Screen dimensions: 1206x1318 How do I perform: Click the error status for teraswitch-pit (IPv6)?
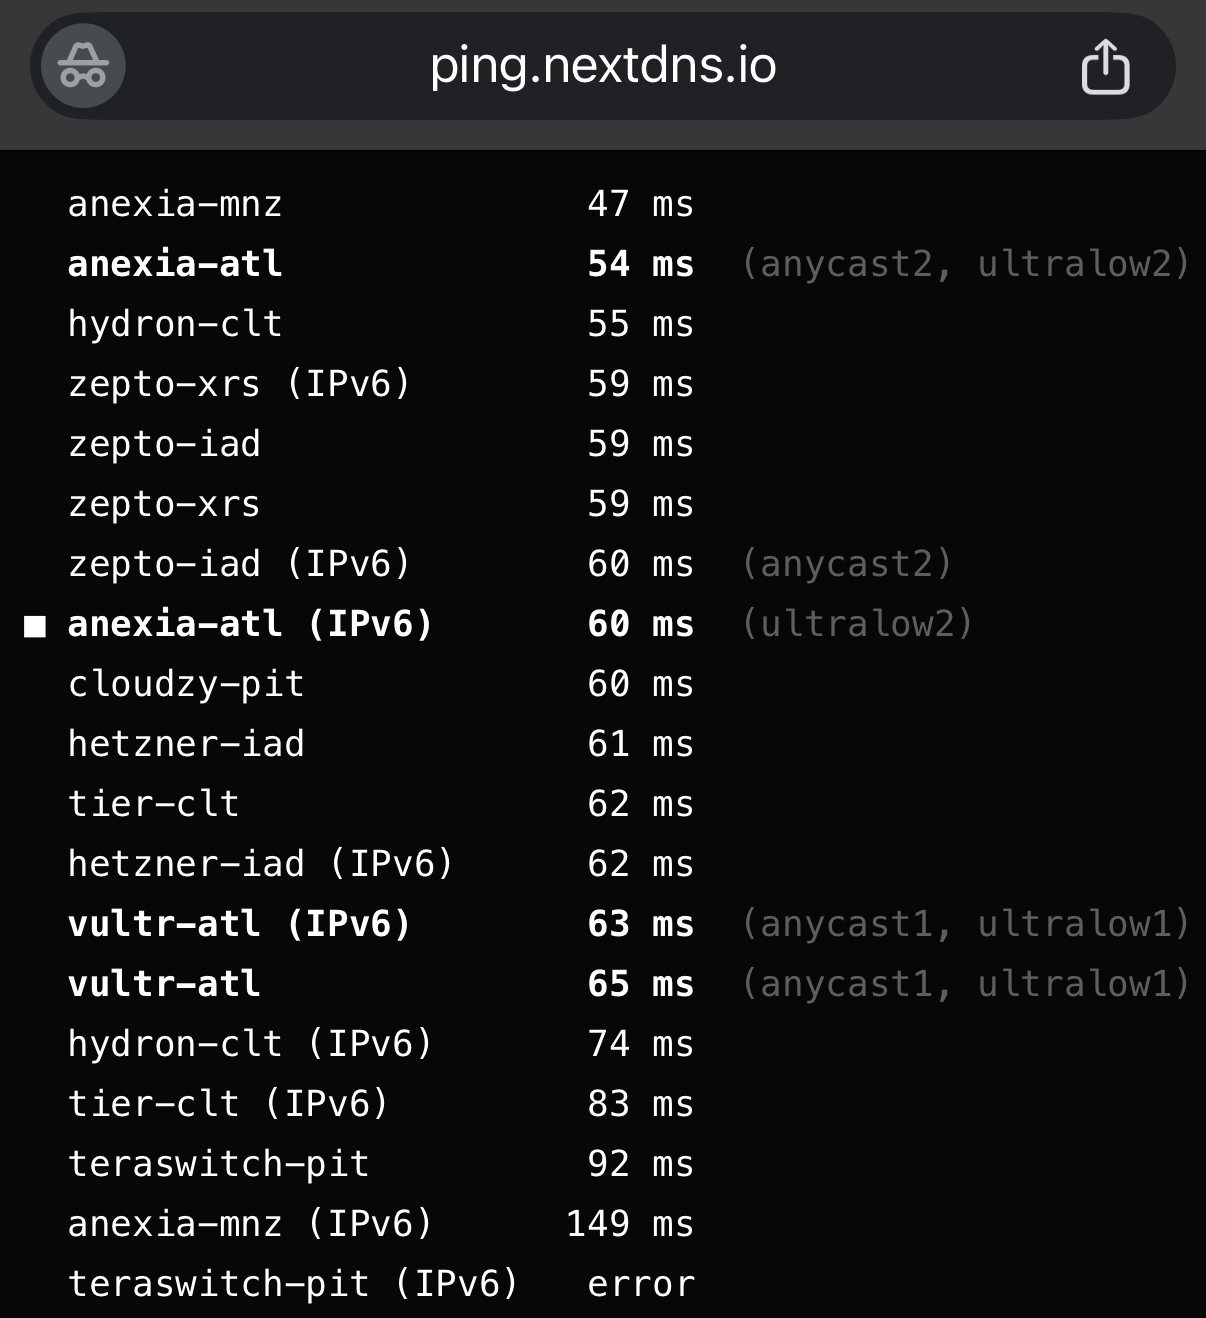click(641, 1284)
